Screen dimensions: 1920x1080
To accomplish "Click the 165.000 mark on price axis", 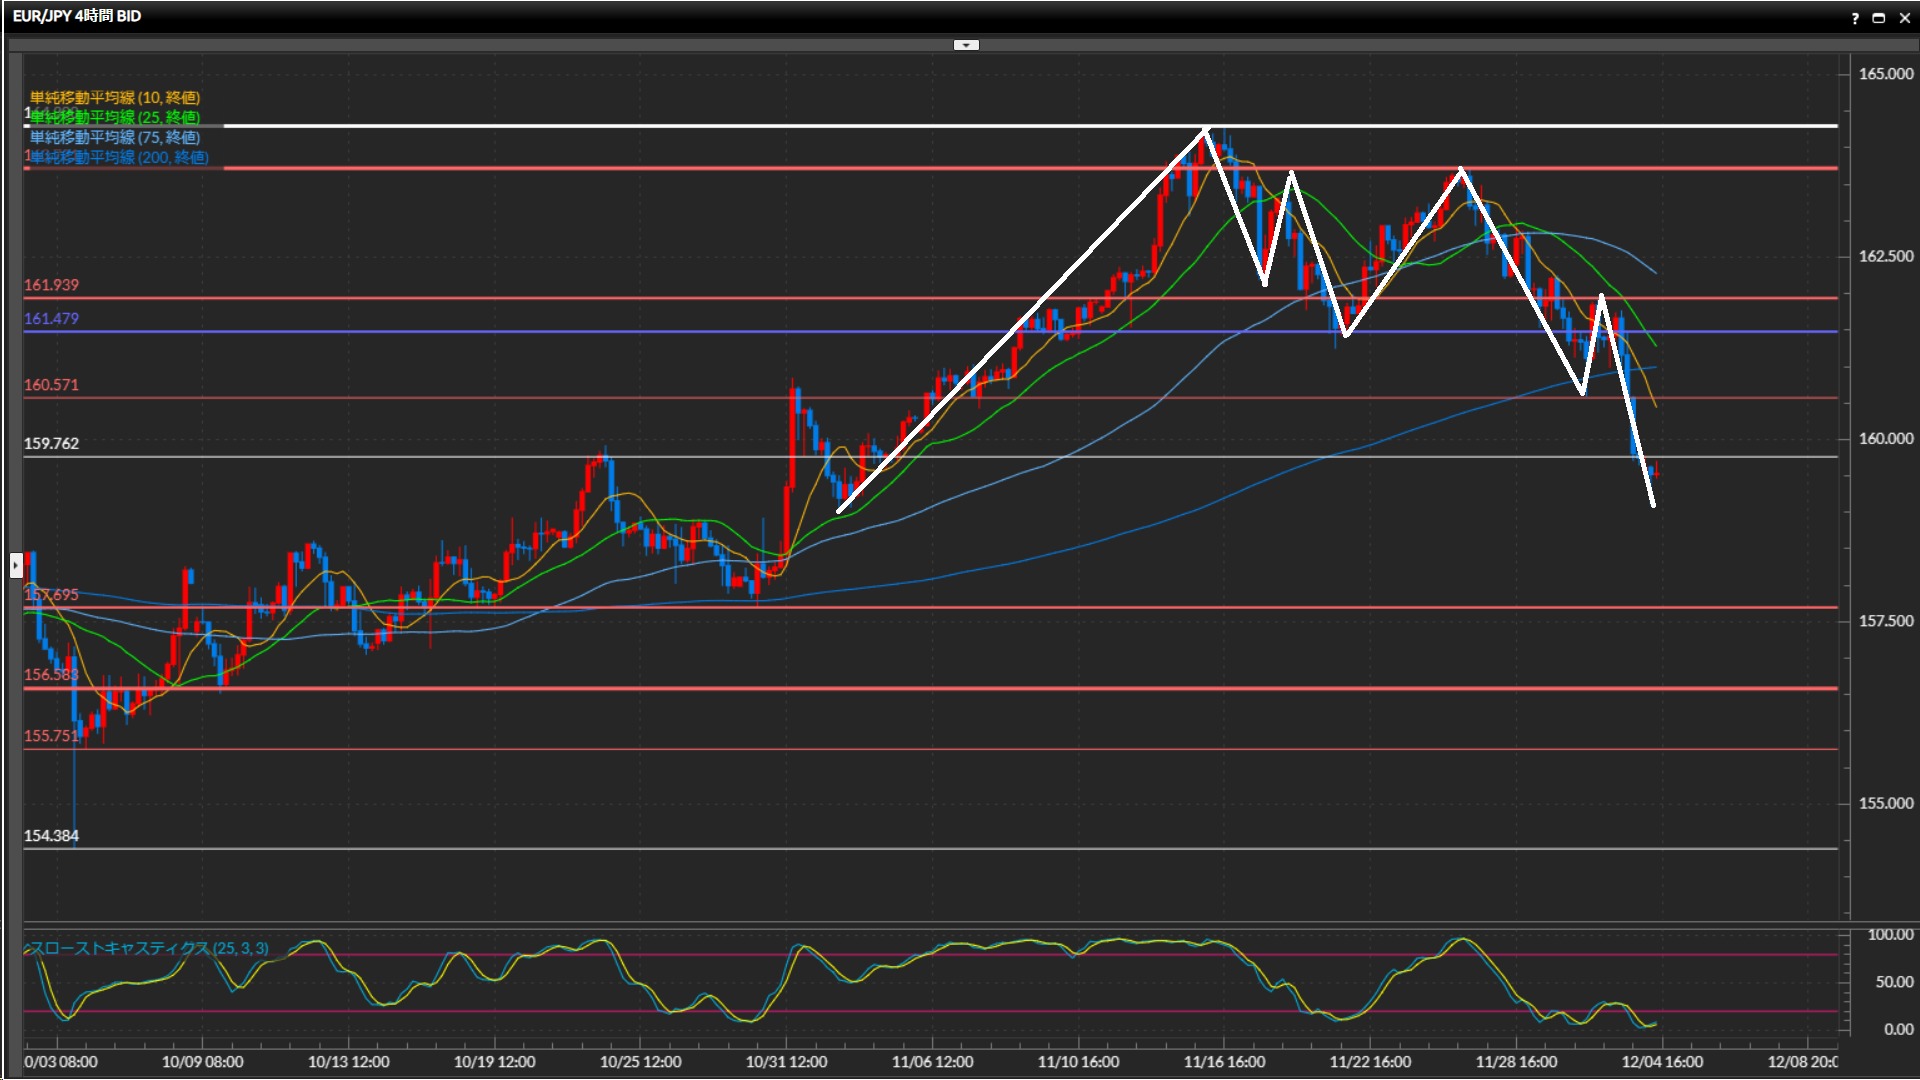I will pyautogui.click(x=1885, y=74).
